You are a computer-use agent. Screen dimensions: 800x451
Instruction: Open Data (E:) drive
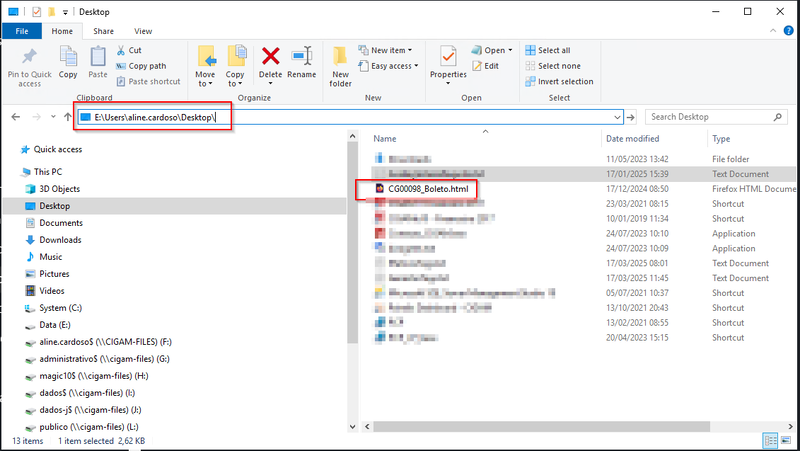coord(48,325)
